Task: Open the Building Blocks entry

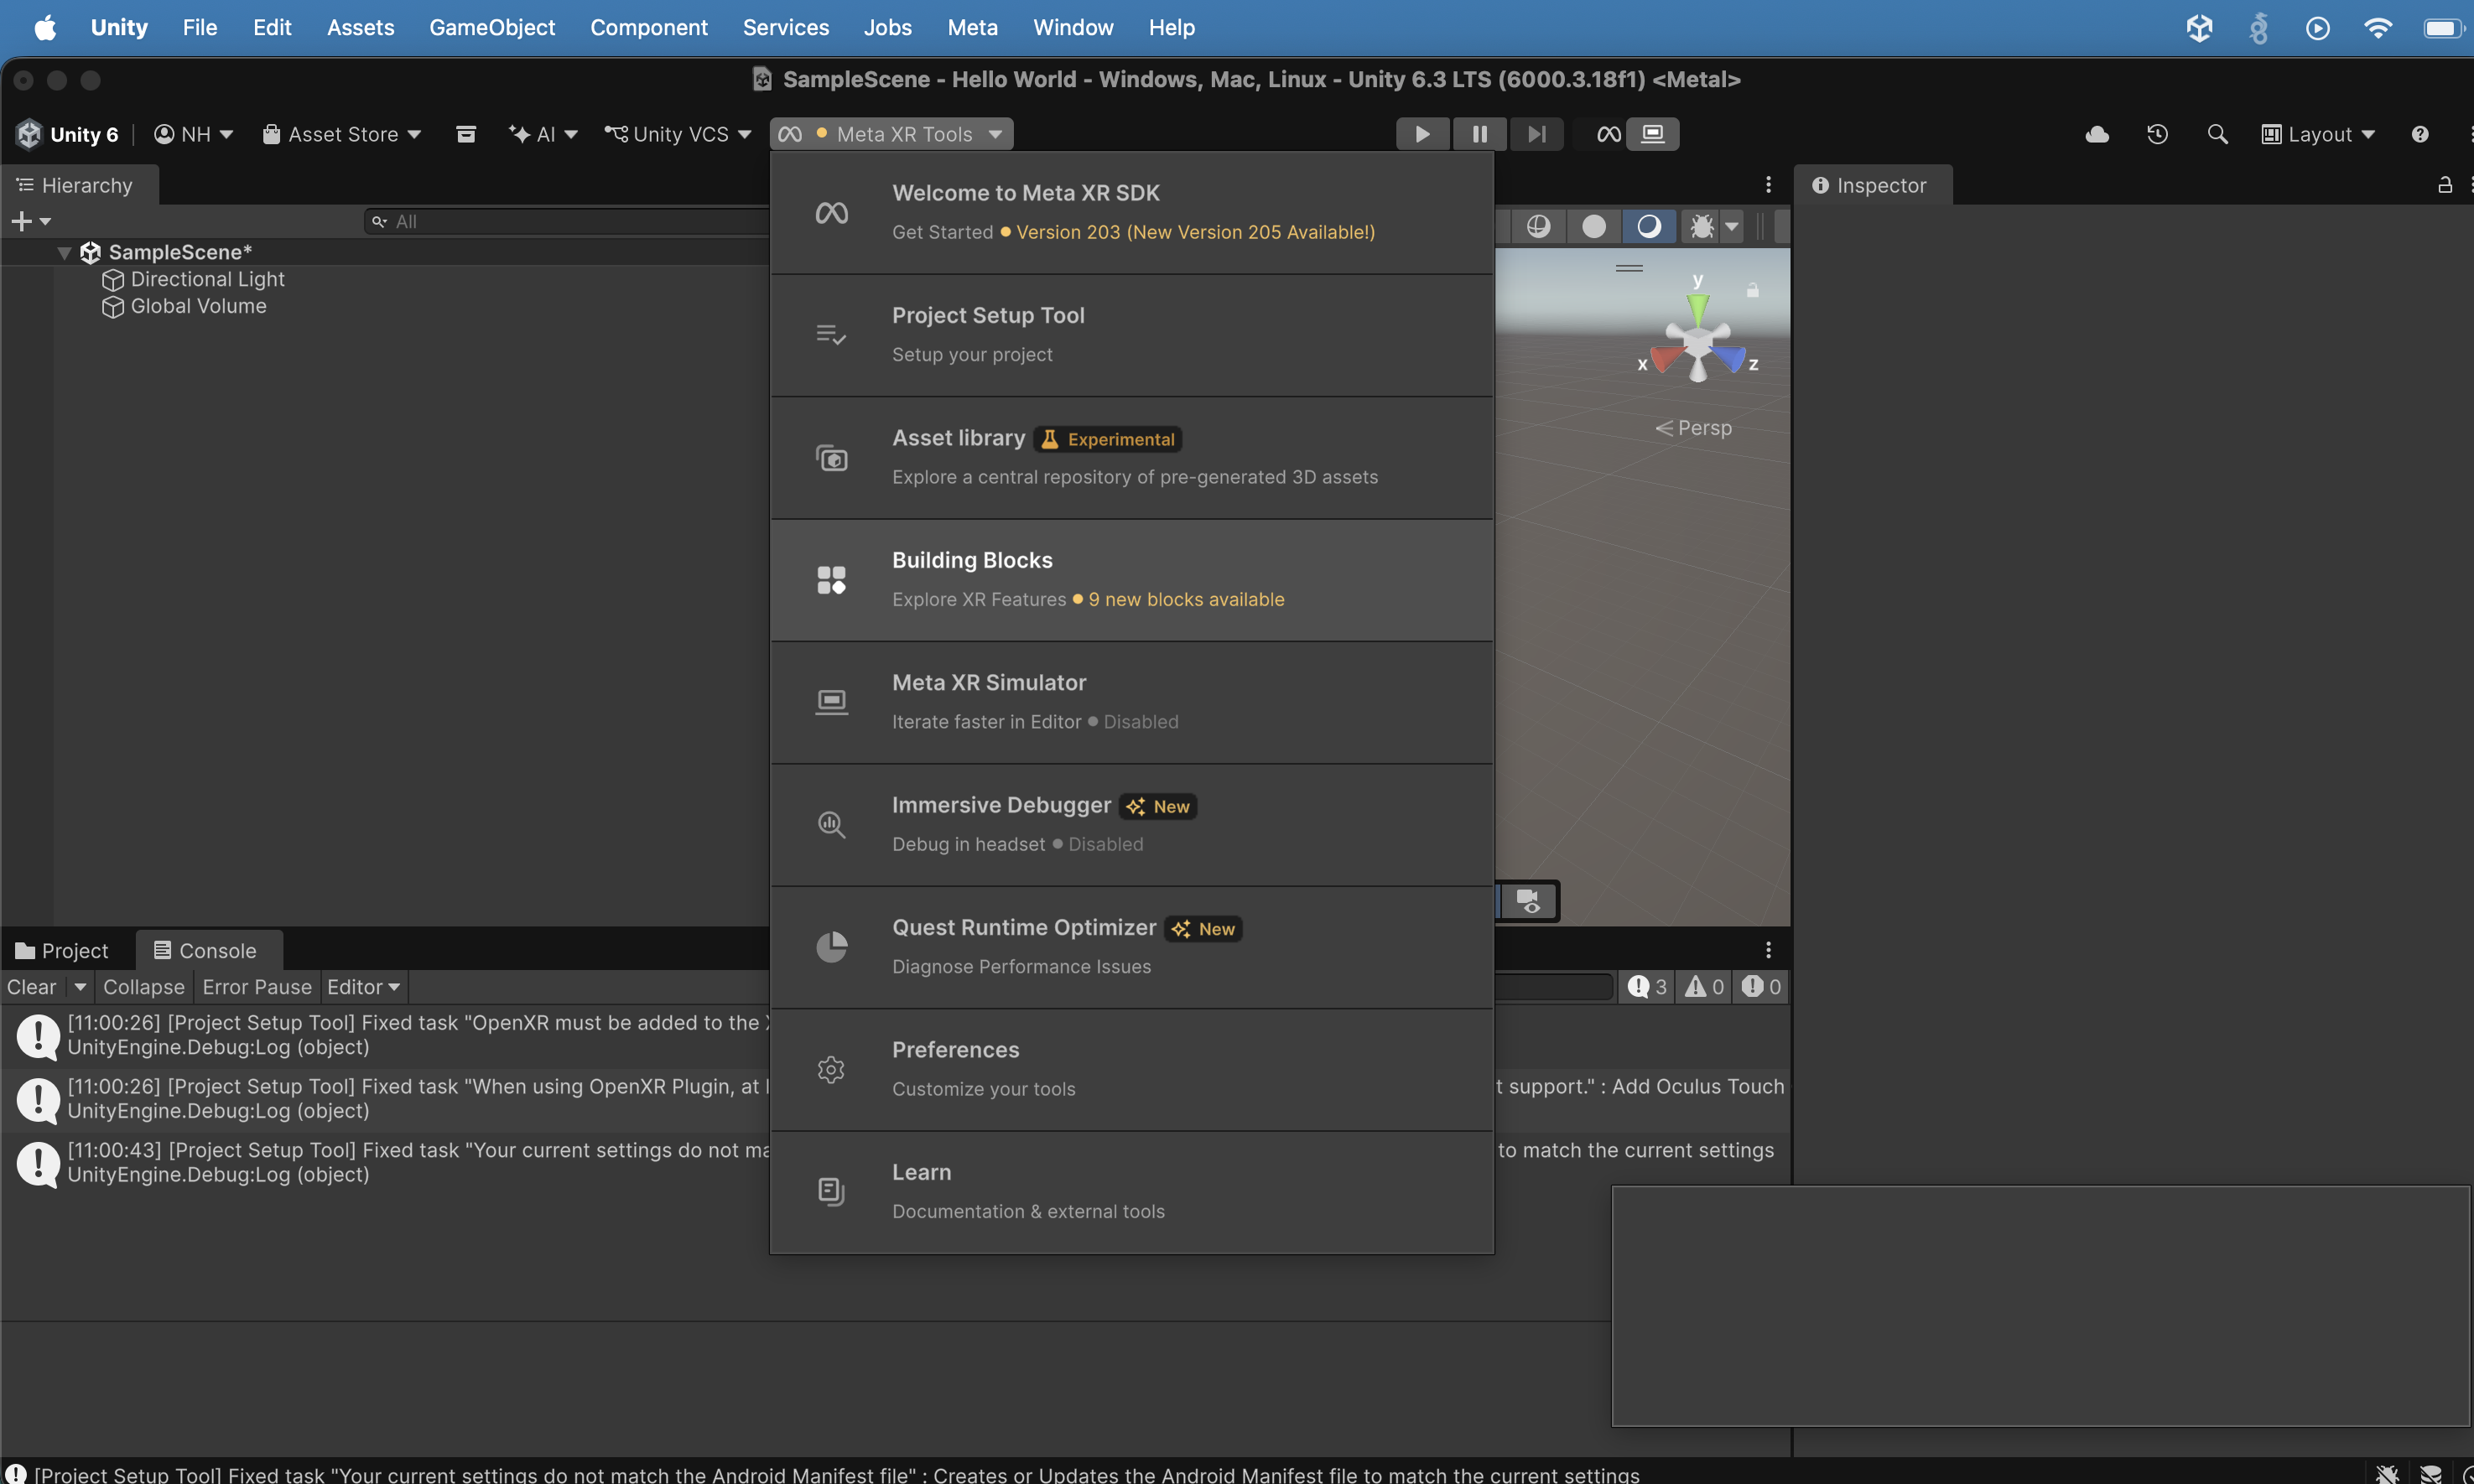Action: pos(1131,580)
